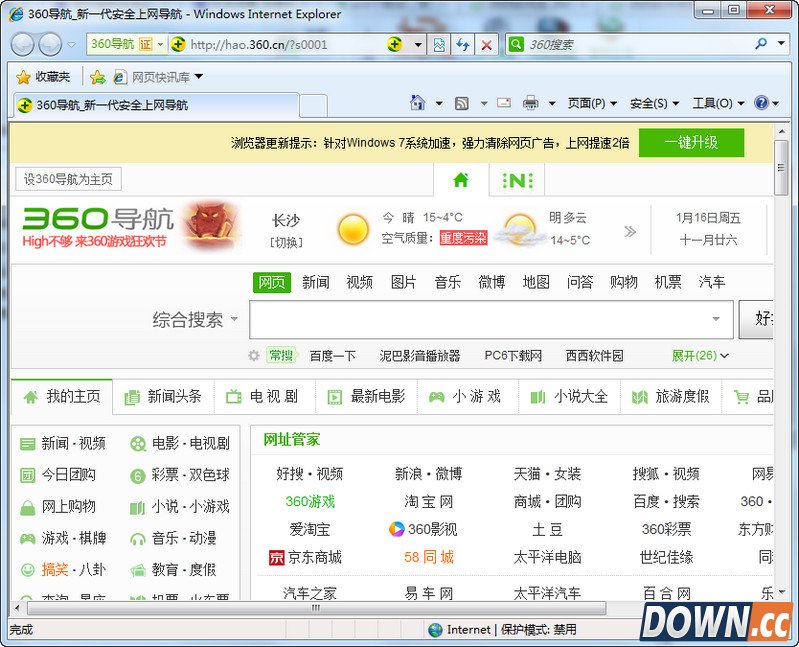This screenshot has width=799, height=647.
Task: Click the 京东商城 link with the red 京 icon
Action: click(305, 557)
